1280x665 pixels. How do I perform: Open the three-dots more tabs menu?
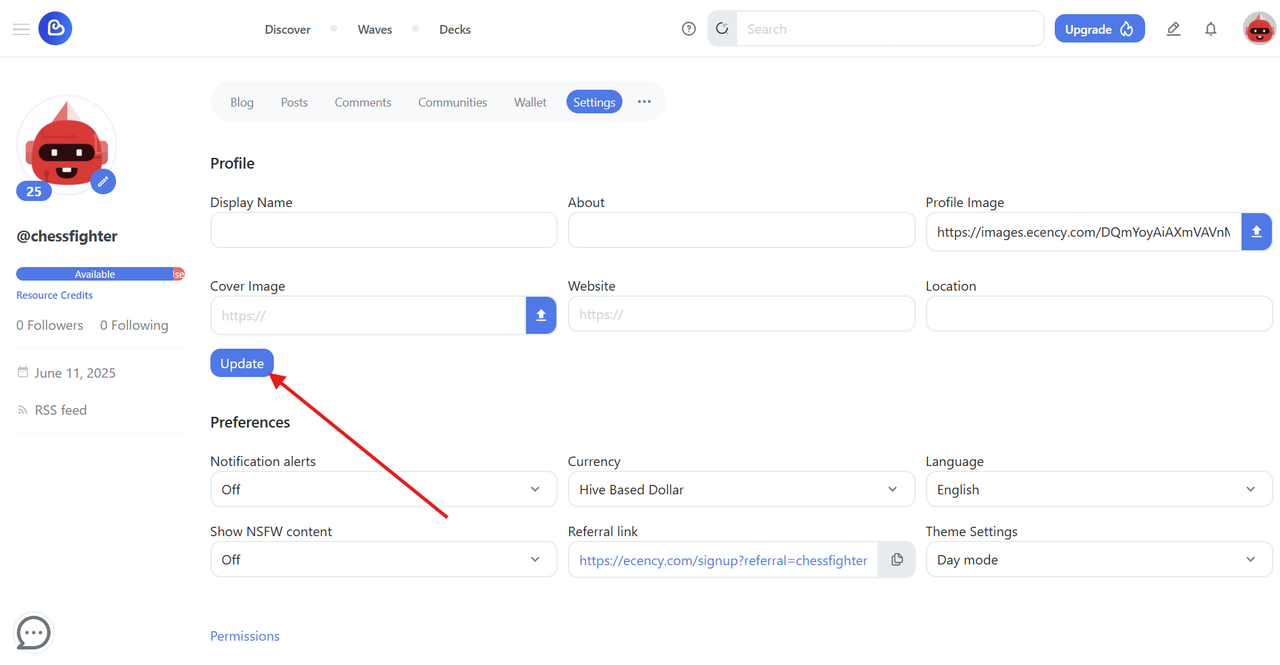644,102
